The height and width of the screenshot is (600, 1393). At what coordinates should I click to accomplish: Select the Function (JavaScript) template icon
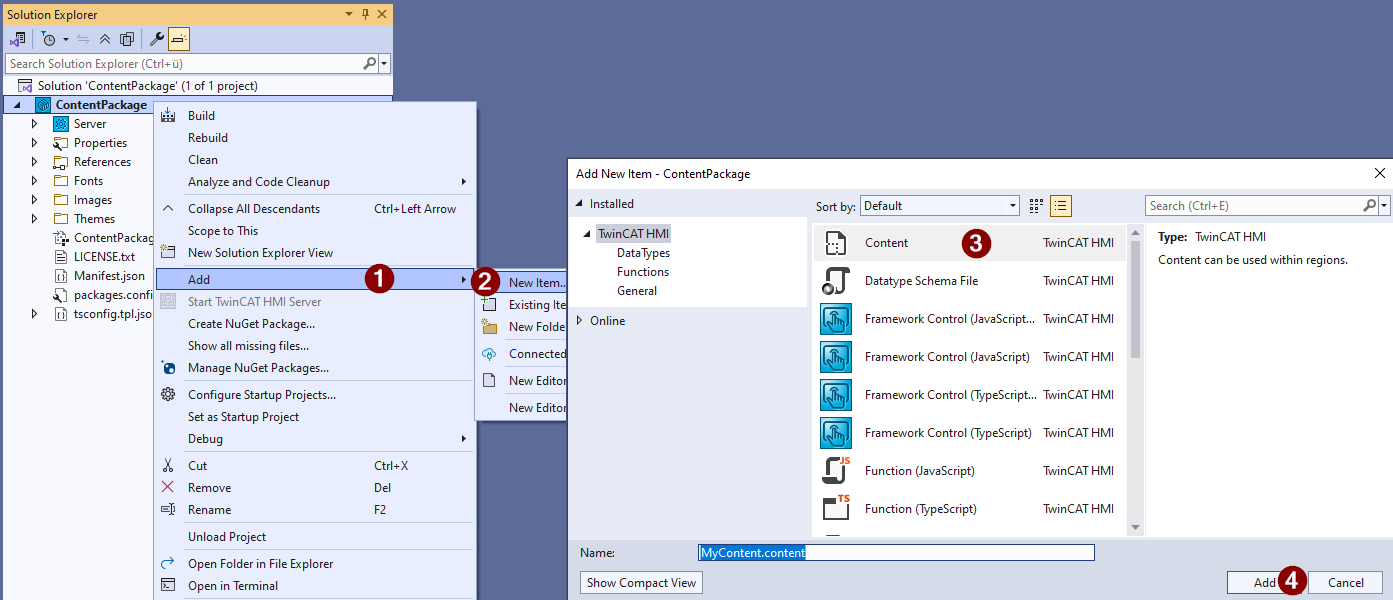point(835,471)
